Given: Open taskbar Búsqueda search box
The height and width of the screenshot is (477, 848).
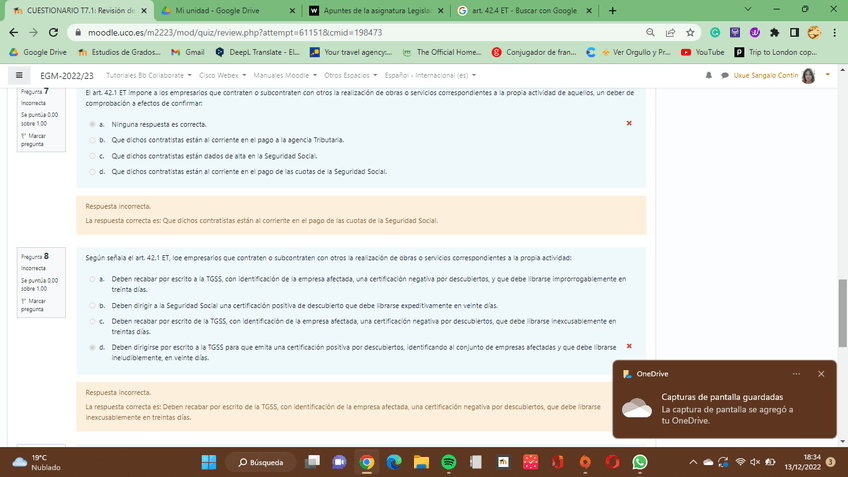Looking at the screenshot, I should point(261,462).
